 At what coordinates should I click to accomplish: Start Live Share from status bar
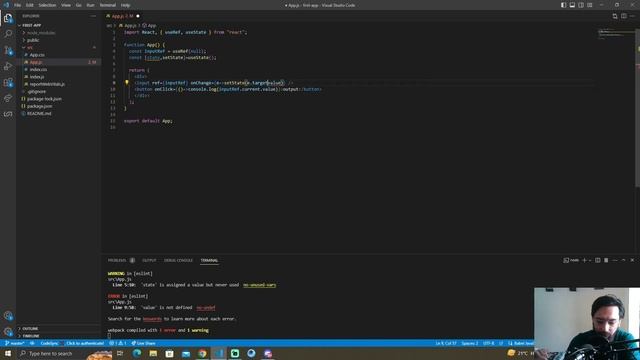[x=143, y=343]
